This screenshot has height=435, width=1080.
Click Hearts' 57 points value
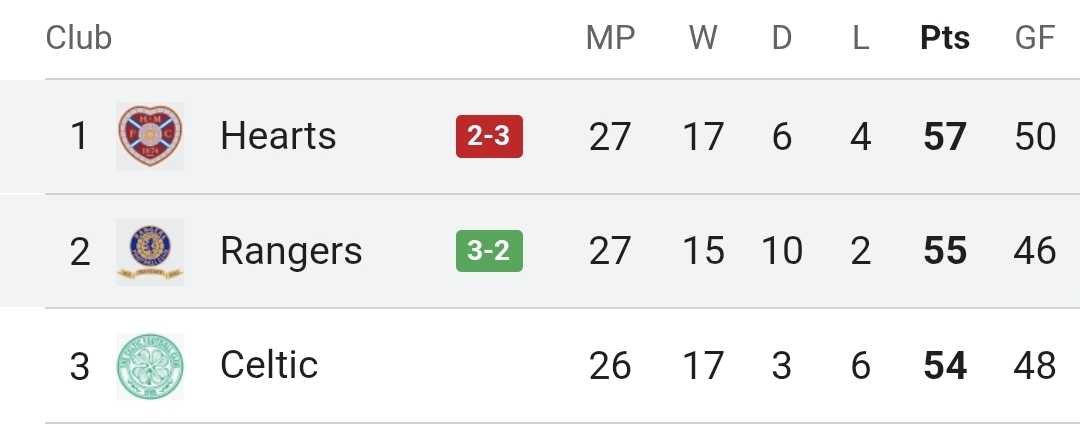pyautogui.click(x=945, y=136)
